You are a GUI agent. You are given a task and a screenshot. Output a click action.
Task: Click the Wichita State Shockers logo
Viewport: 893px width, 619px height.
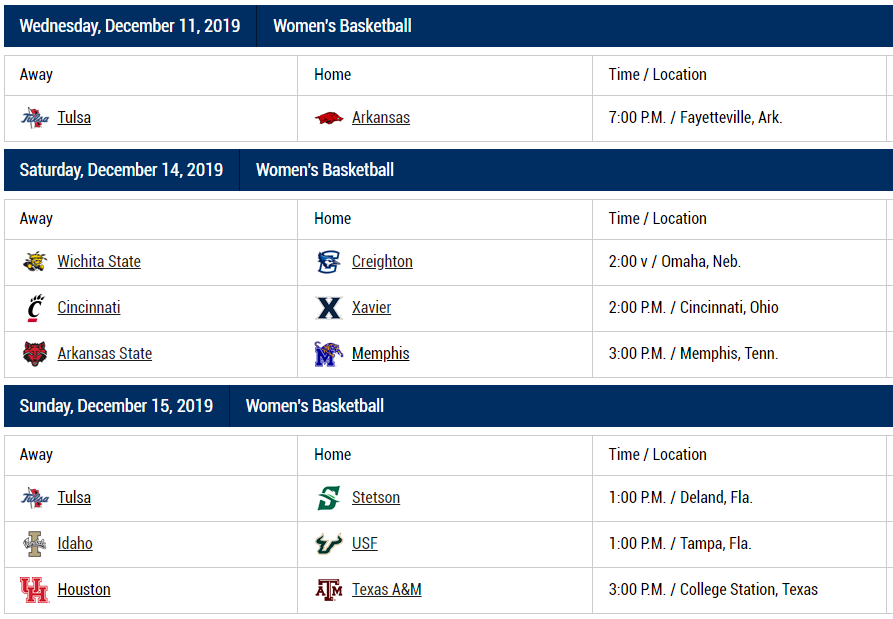click(x=35, y=262)
